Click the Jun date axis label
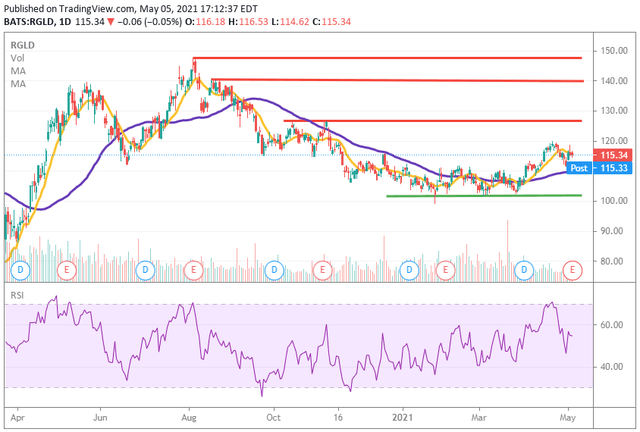 click(100, 418)
